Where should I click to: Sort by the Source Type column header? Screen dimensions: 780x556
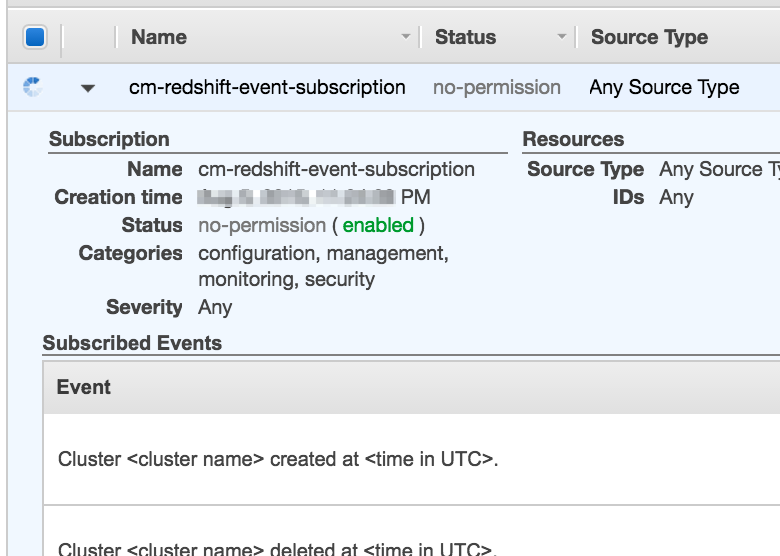click(x=649, y=37)
